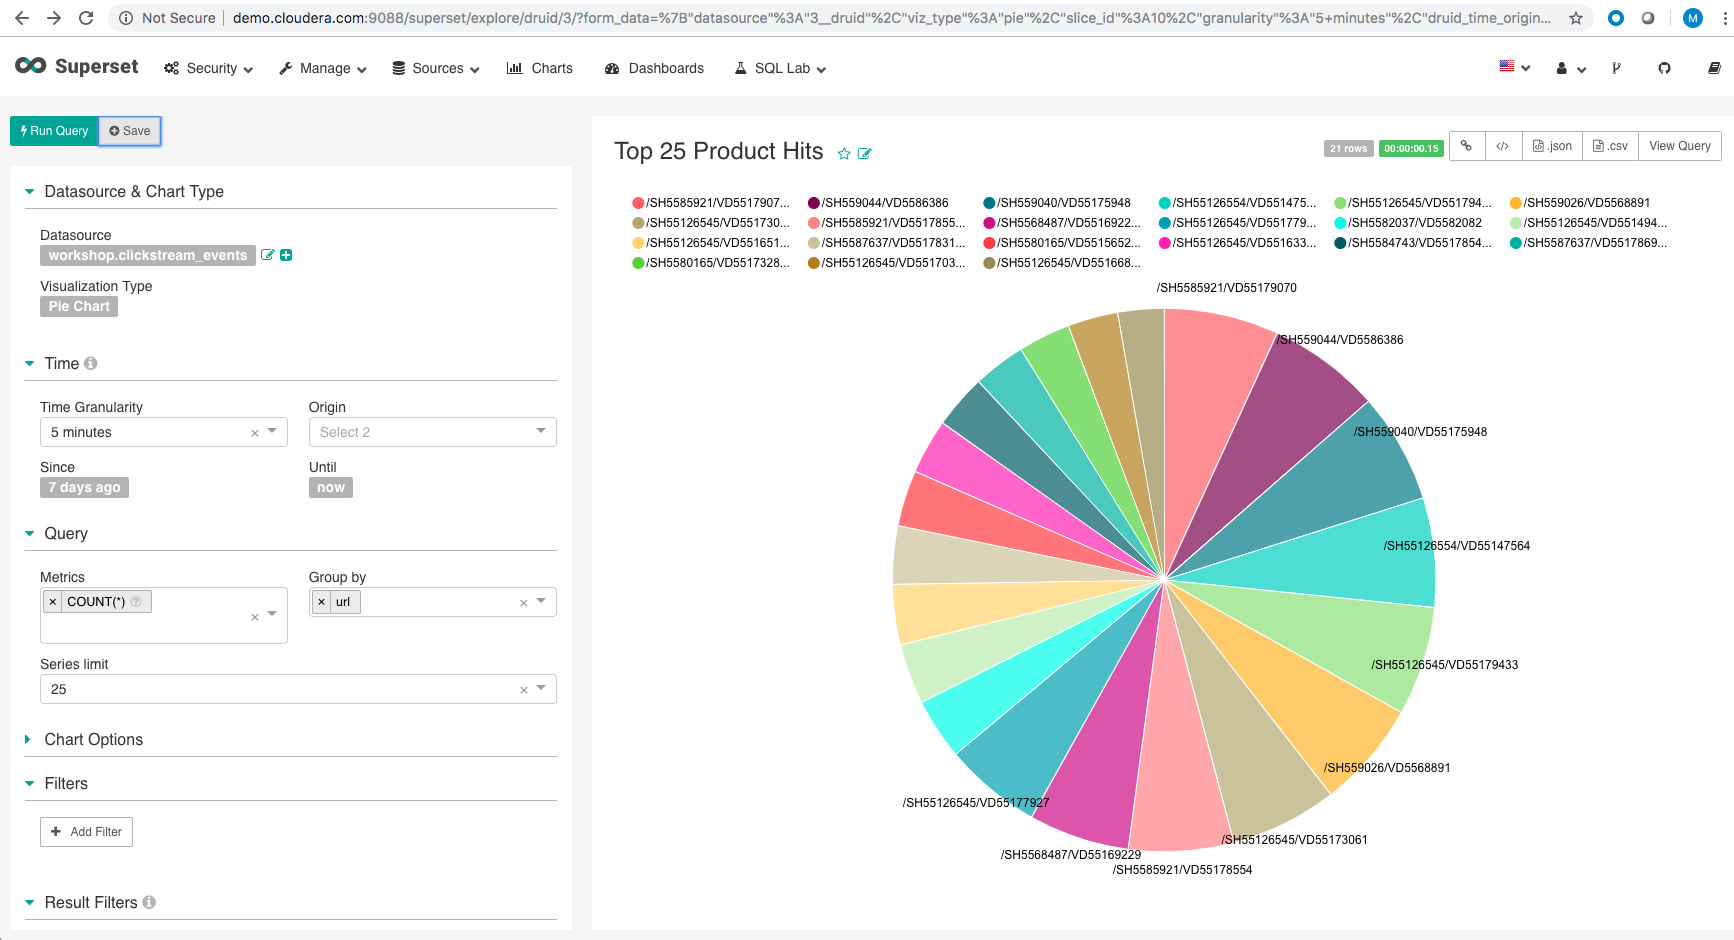
Task: Edit the datasource with the pencil icon
Action: tap(267, 255)
